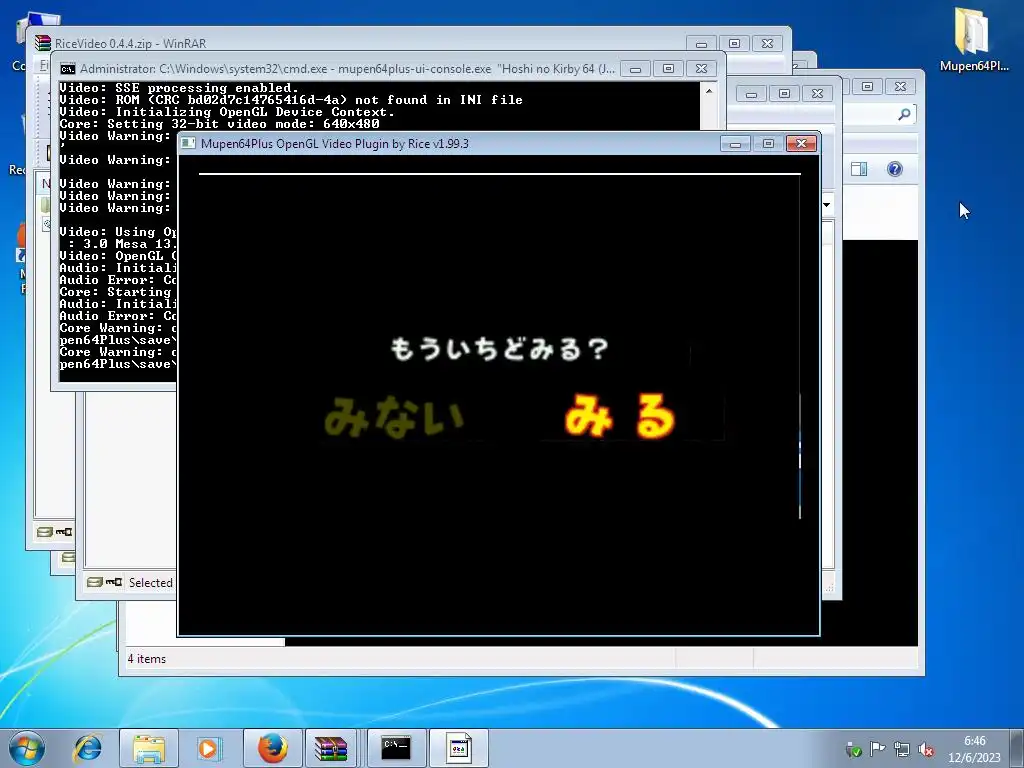The height and width of the screenshot is (768, 1024).
Task: Choose the みる option in the game
Action: (x=620, y=416)
